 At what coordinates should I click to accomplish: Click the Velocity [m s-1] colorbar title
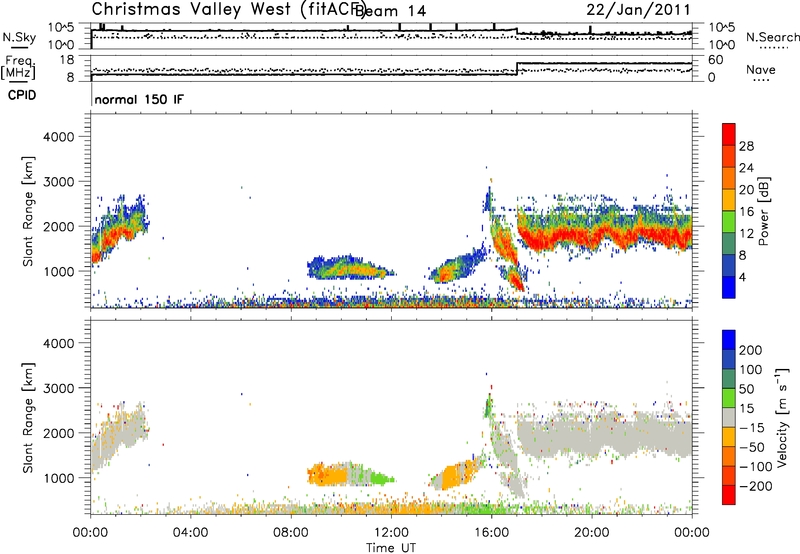(782, 417)
